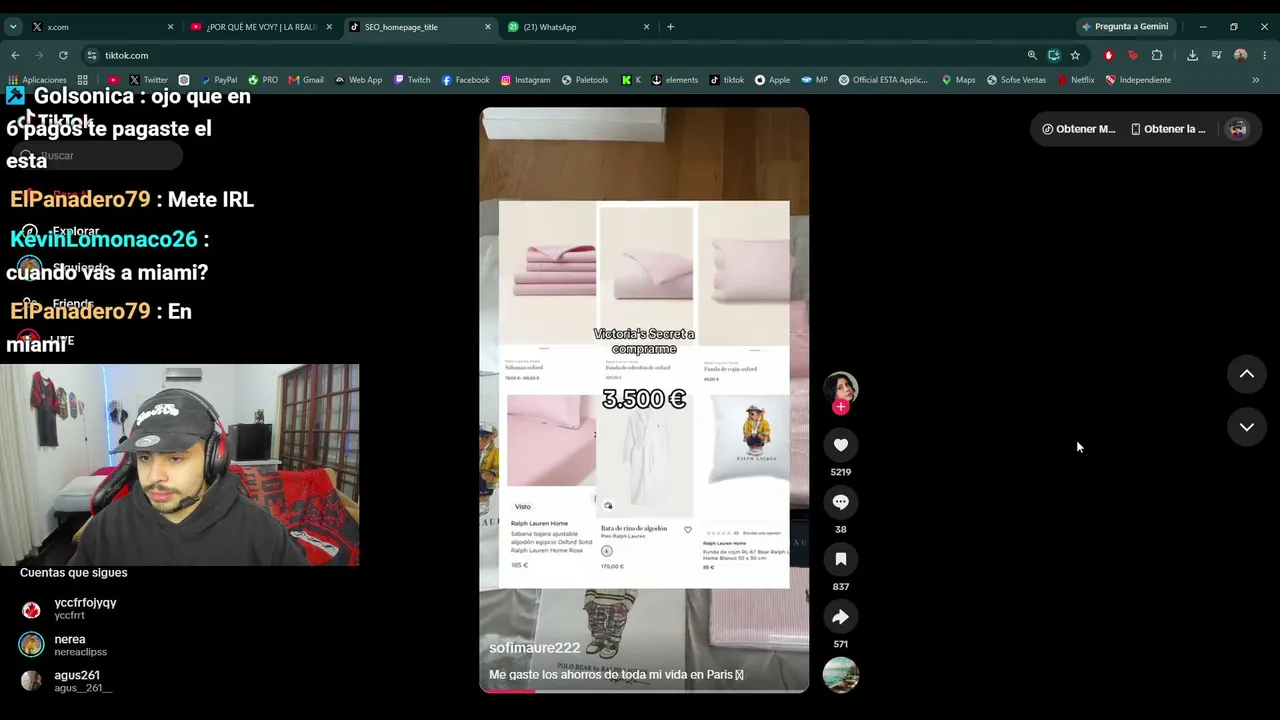Go to the previous video with the up arrow

click(x=1247, y=374)
